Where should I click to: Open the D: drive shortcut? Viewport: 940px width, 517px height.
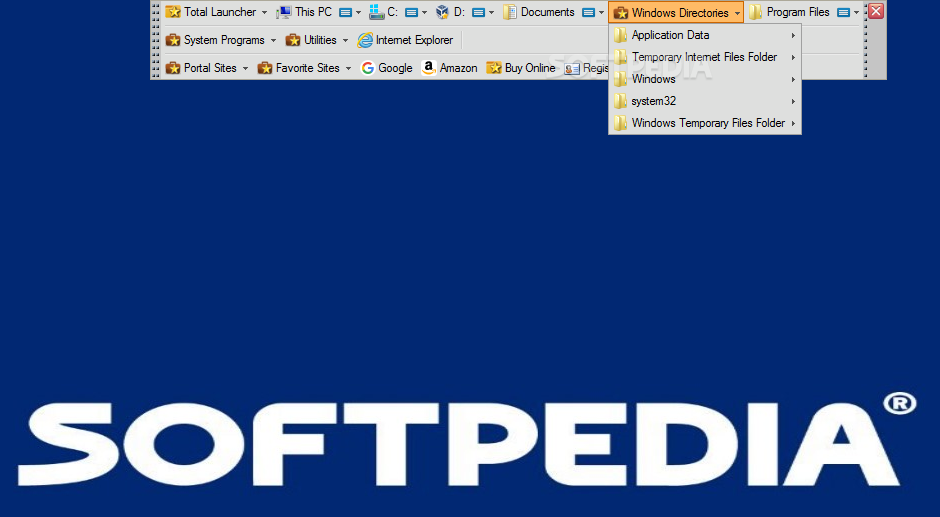pyautogui.click(x=450, y=12)
